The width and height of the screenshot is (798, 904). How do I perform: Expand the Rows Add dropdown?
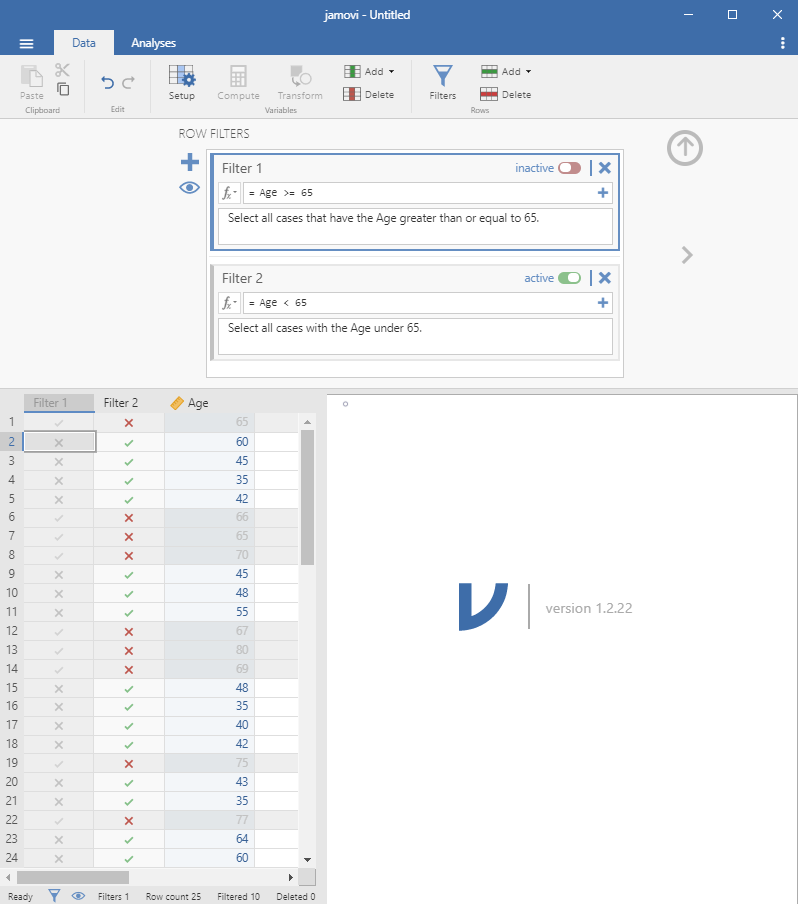(x=506, y=71)
